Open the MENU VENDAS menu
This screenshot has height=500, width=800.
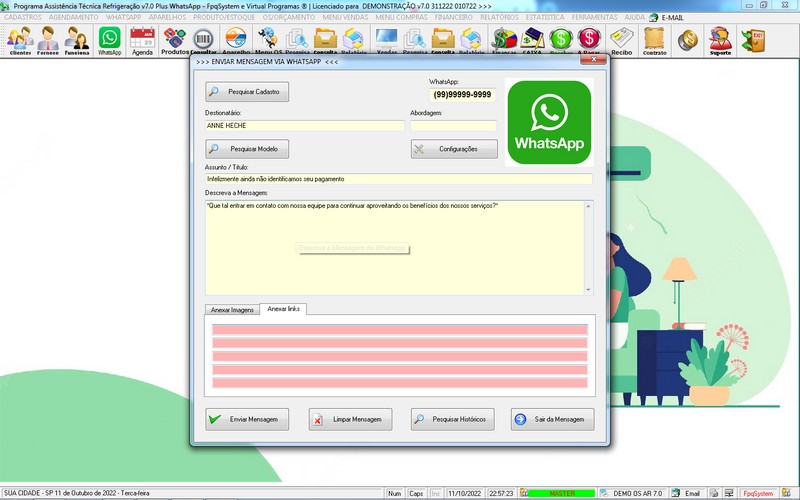tap(345, 17)
